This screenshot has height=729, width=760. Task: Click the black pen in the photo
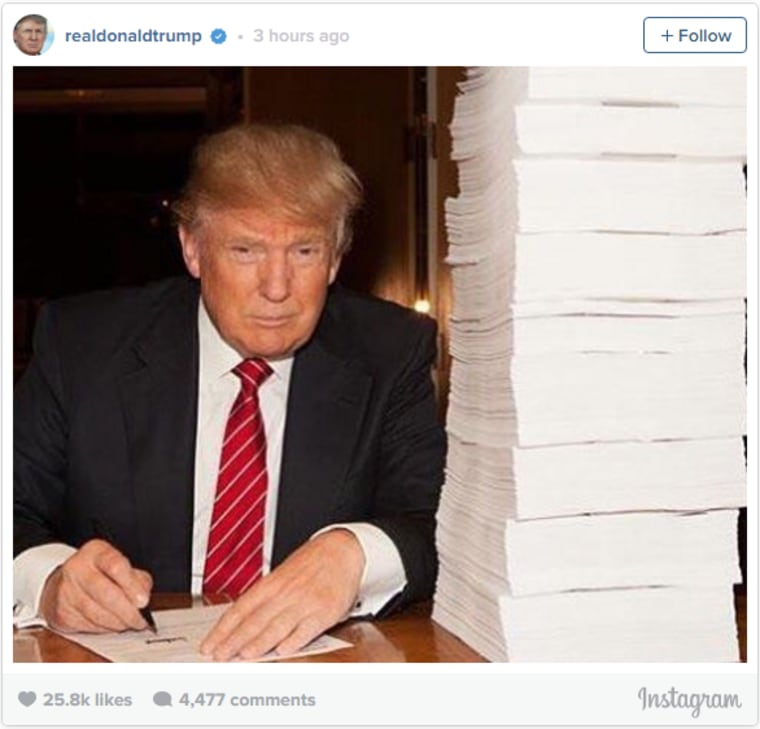coord(148,619)
